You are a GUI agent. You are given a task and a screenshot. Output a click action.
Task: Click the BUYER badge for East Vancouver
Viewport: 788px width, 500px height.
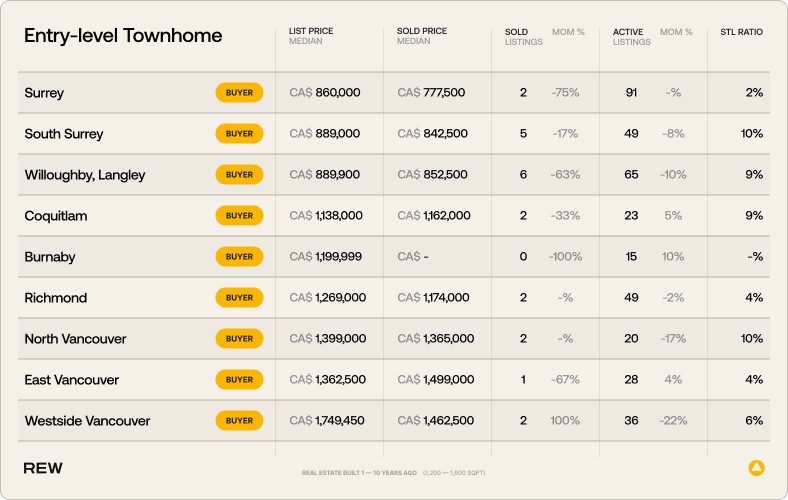(239, 379)
